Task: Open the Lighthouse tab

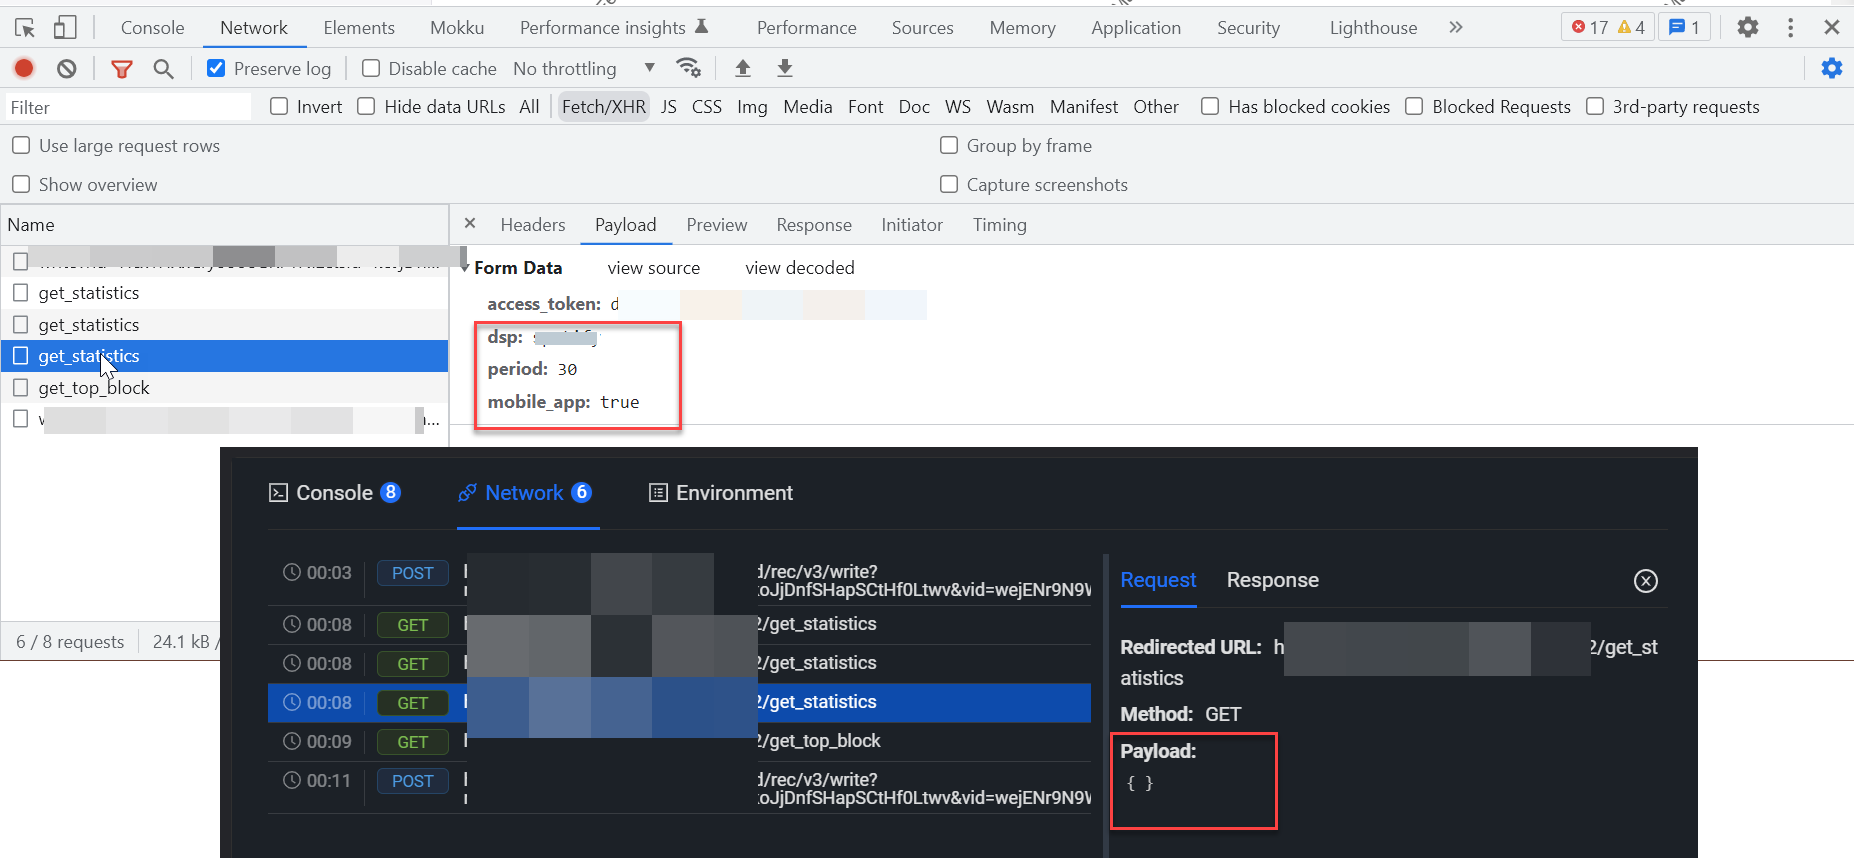Action: click(1373, 27)
